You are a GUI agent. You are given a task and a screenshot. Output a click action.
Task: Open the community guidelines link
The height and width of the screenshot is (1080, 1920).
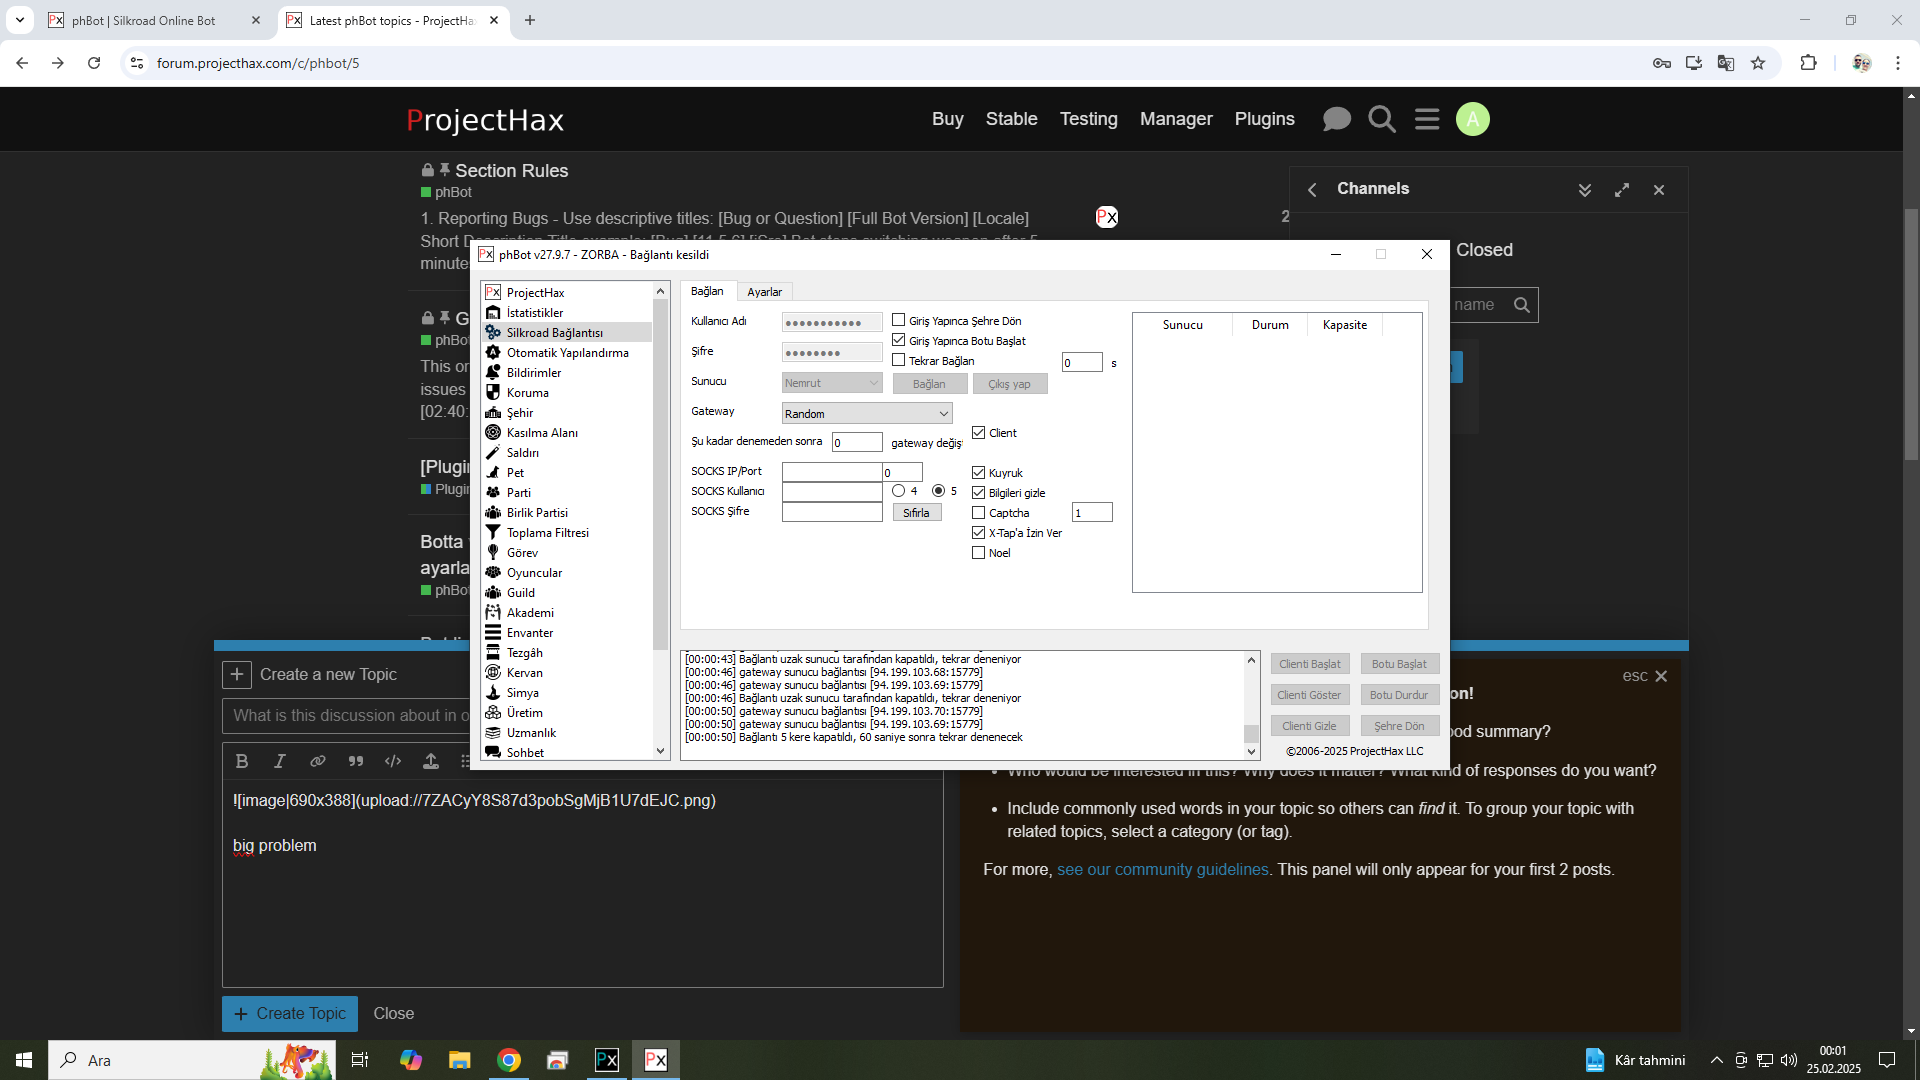coord(1162,869)
